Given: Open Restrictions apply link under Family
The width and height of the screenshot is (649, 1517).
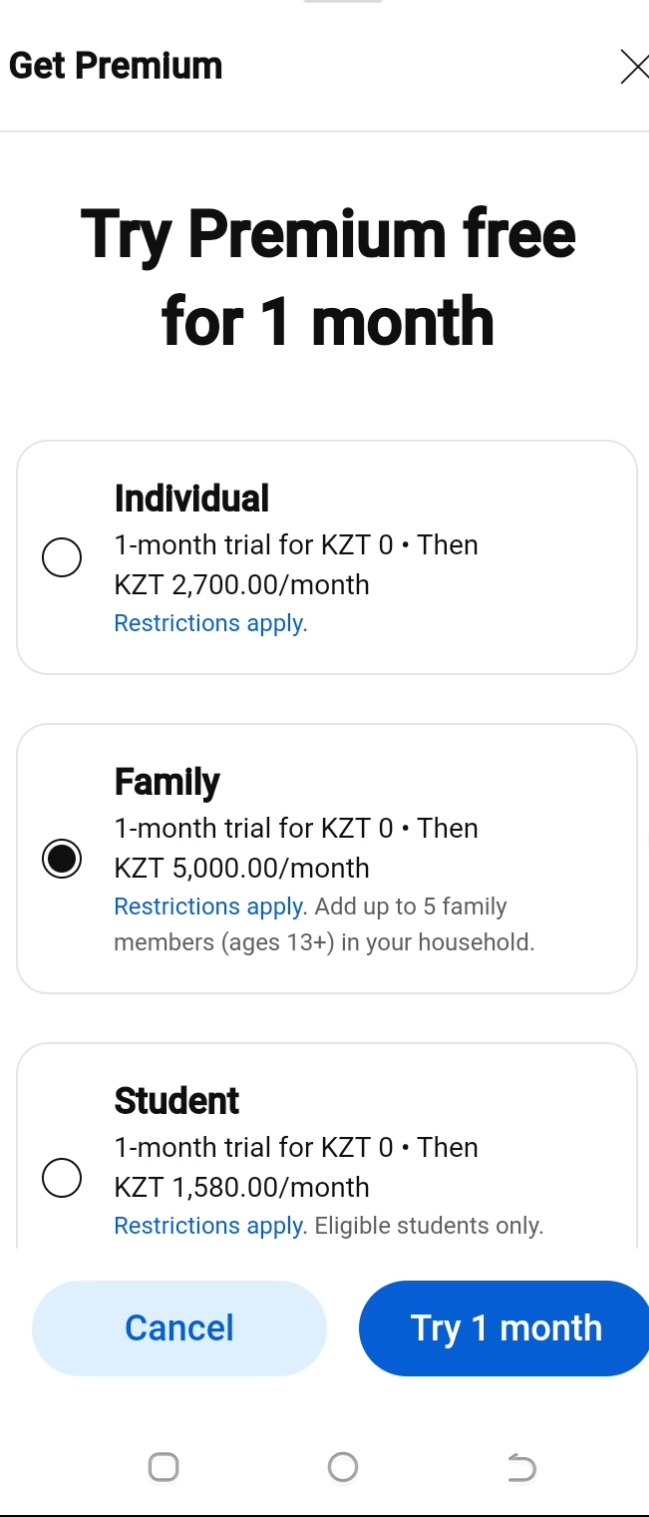Looking at the screenshot, I should (210, 907).
